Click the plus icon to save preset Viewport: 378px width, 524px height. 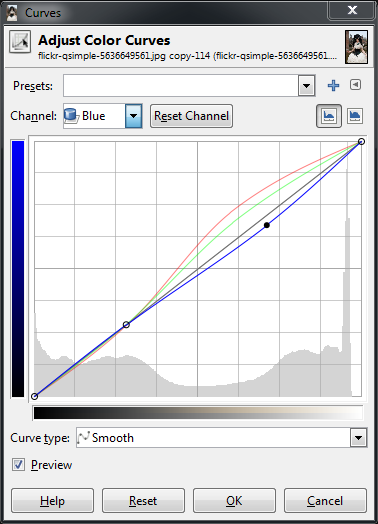[x=333, y=86]
